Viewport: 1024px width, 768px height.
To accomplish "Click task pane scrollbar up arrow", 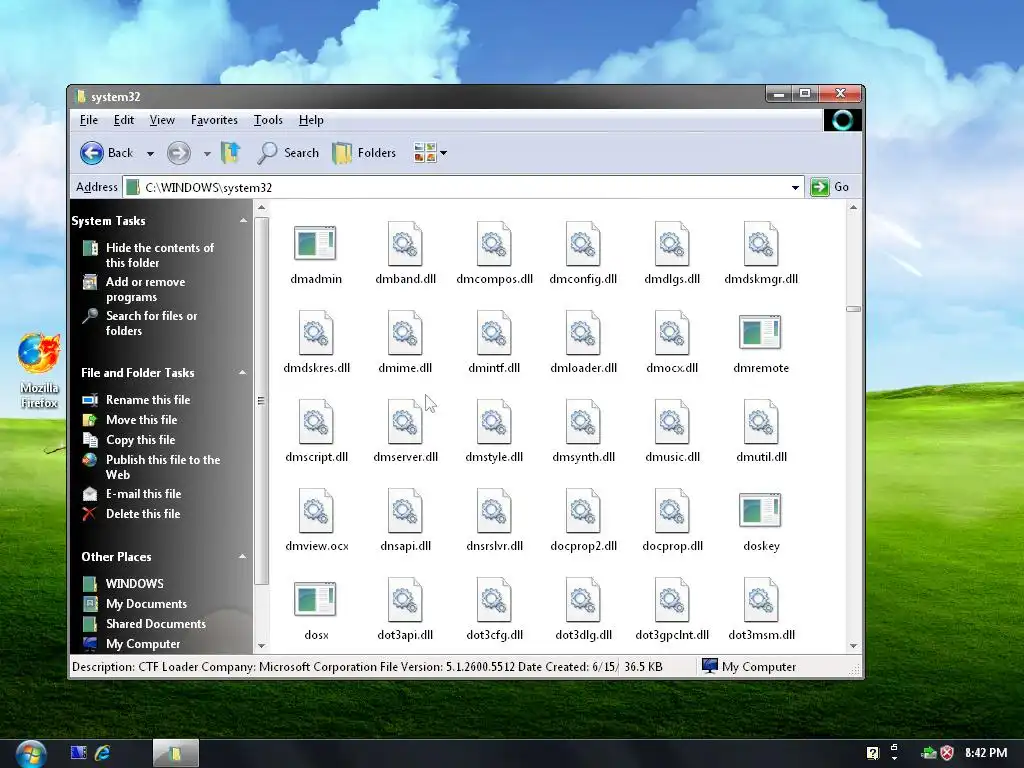I will pyautogui.click(x=261, y=208).
